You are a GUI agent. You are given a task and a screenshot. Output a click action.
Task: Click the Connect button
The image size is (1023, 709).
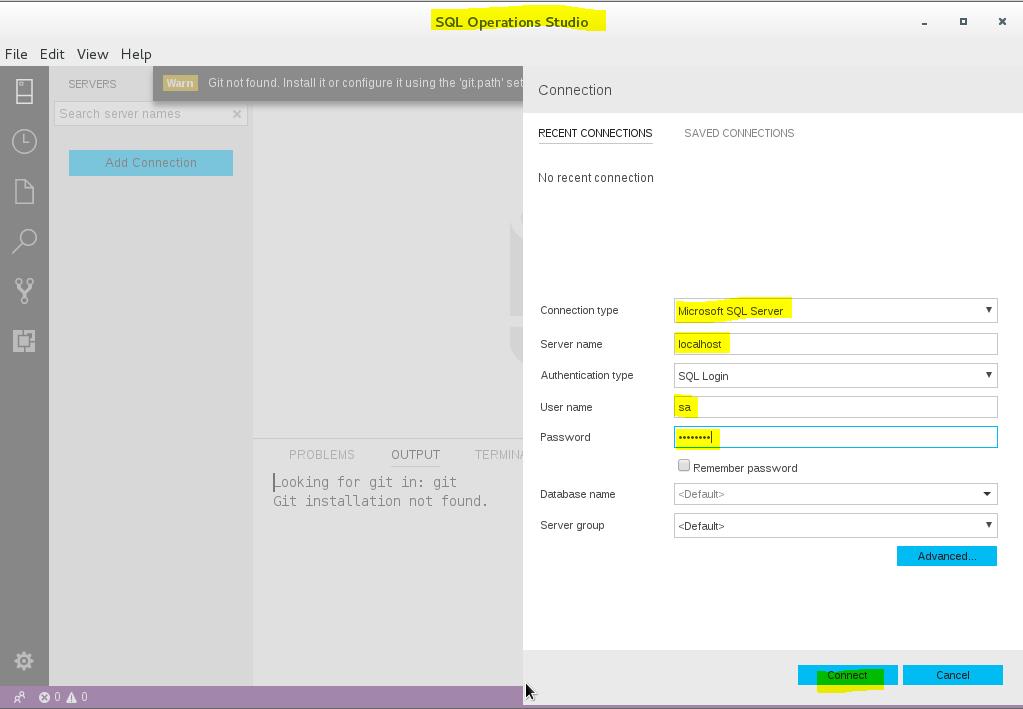coord(847,675)
